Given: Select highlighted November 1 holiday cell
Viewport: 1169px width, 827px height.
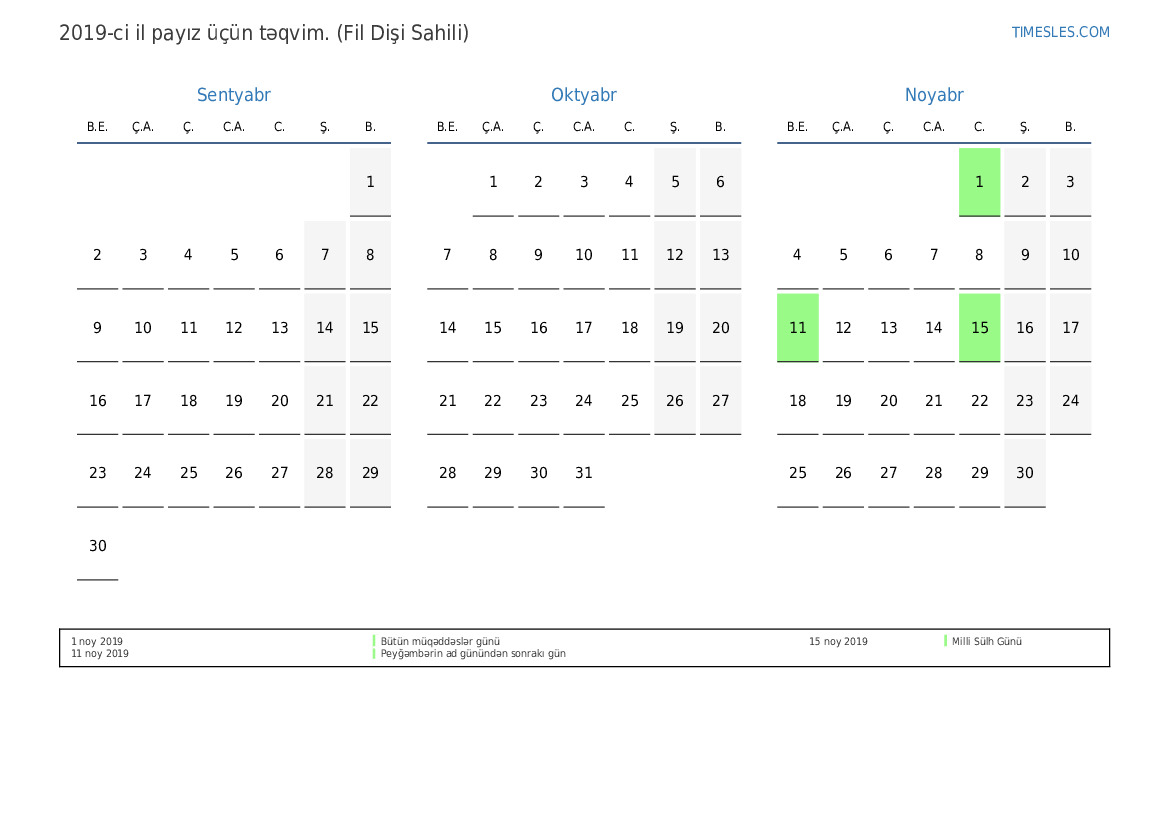Looking at the screenshot, I should [979, 182].
